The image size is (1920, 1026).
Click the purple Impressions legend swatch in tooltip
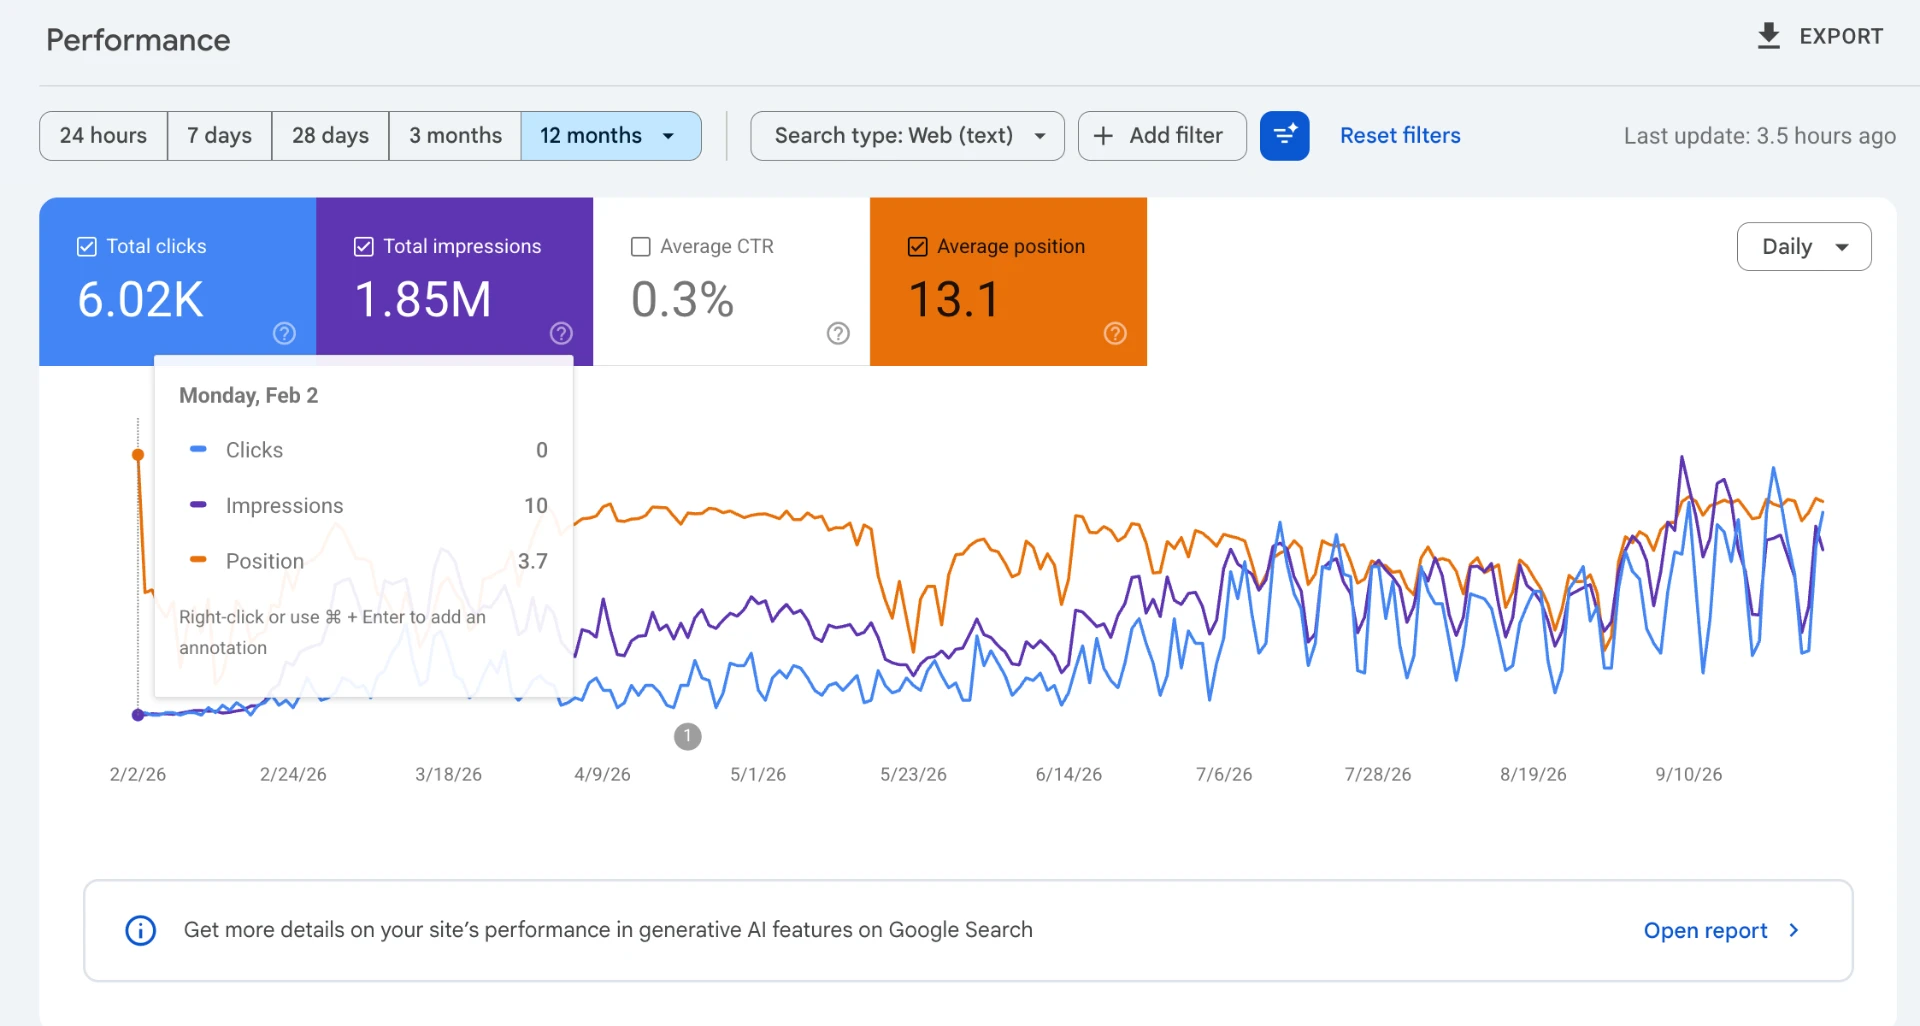tap(198, 505)
